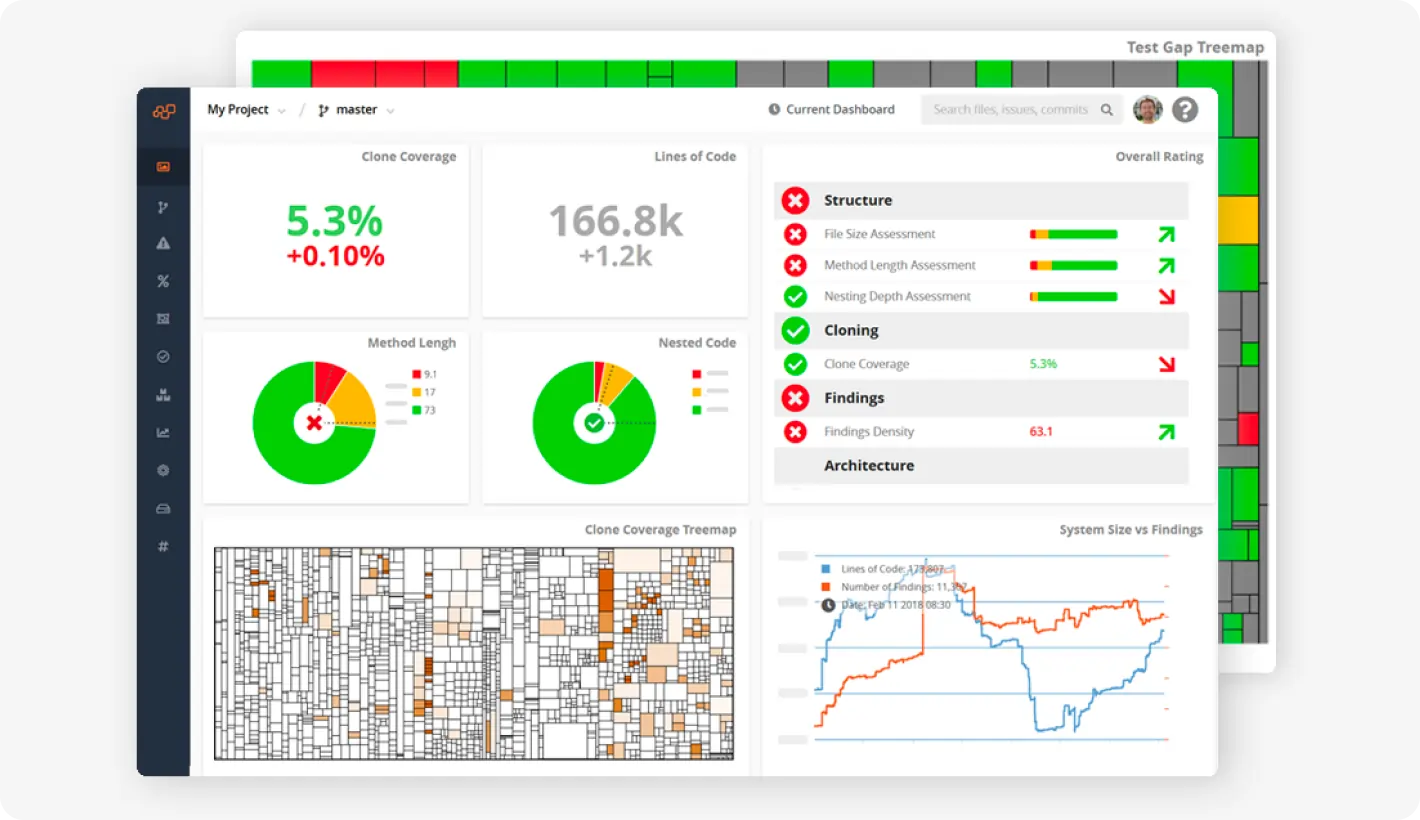Open the File Size Assessment link
Image resolution: width=1420 pixels, height=820 pixels.
[879, 234]
